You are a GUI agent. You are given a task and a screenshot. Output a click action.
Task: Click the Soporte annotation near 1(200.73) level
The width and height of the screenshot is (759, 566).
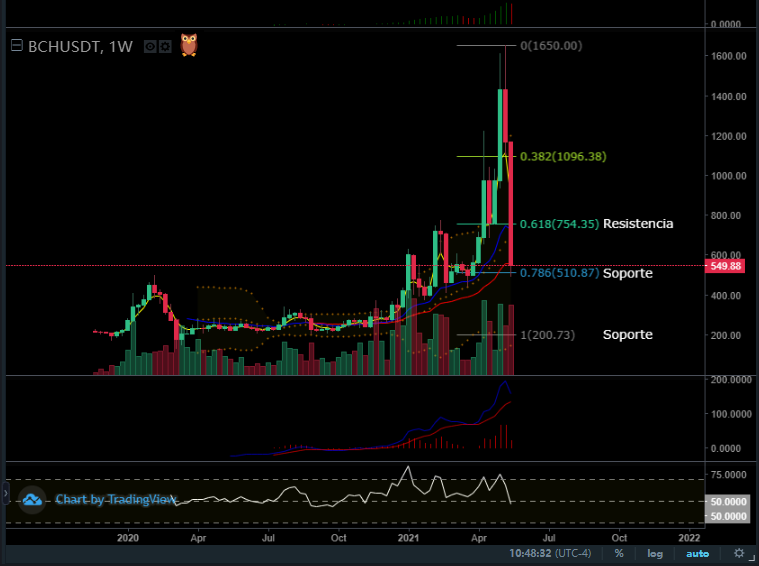pyautogui.click(x=627, y=335)
